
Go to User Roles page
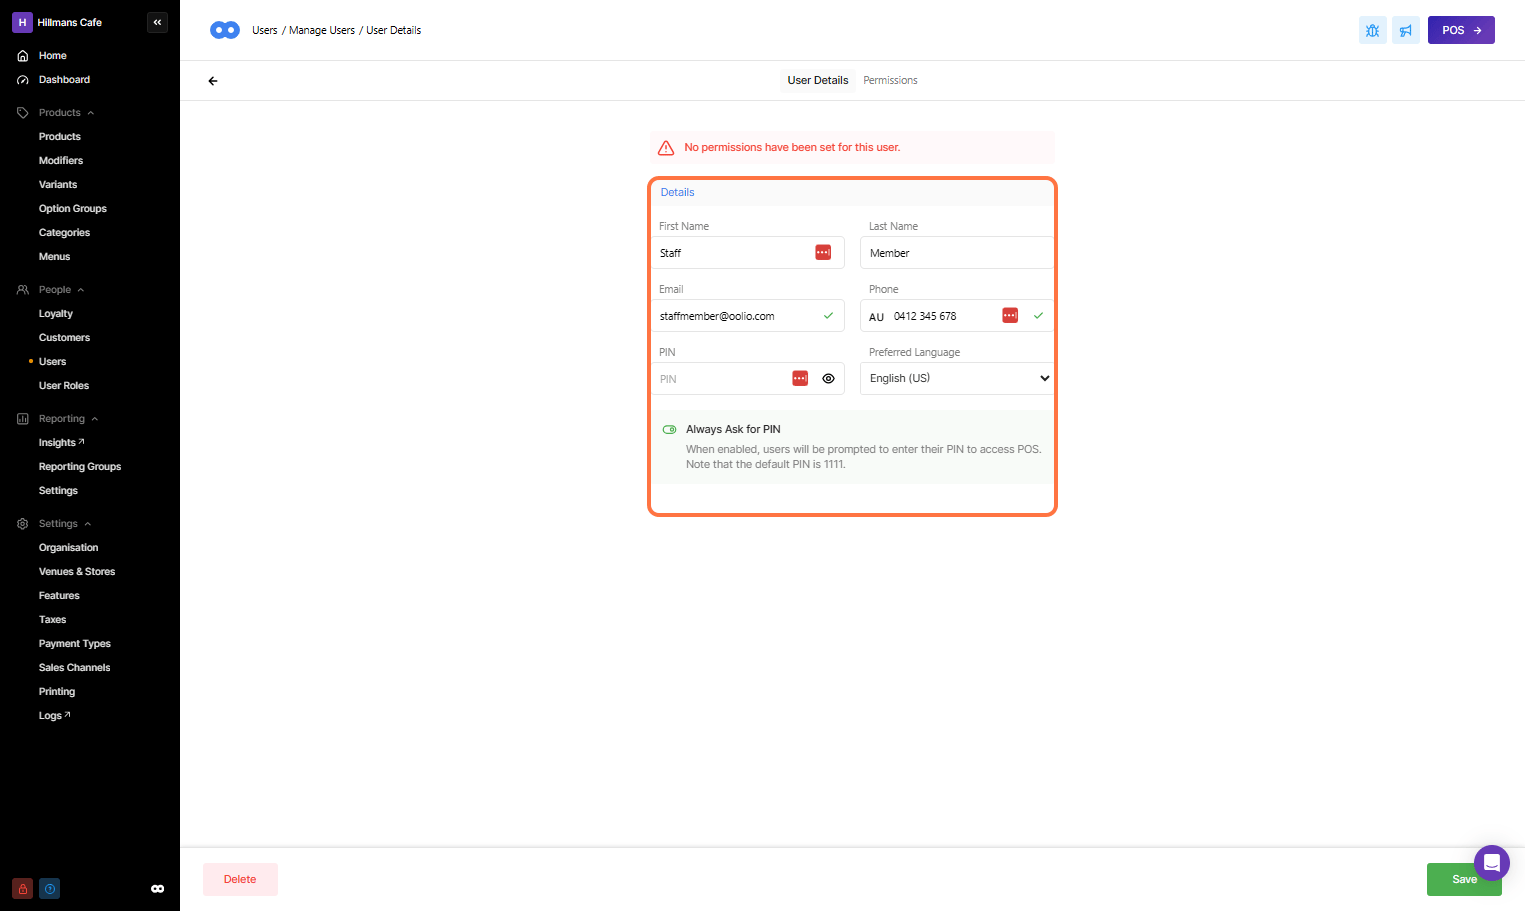pos(64,386)
